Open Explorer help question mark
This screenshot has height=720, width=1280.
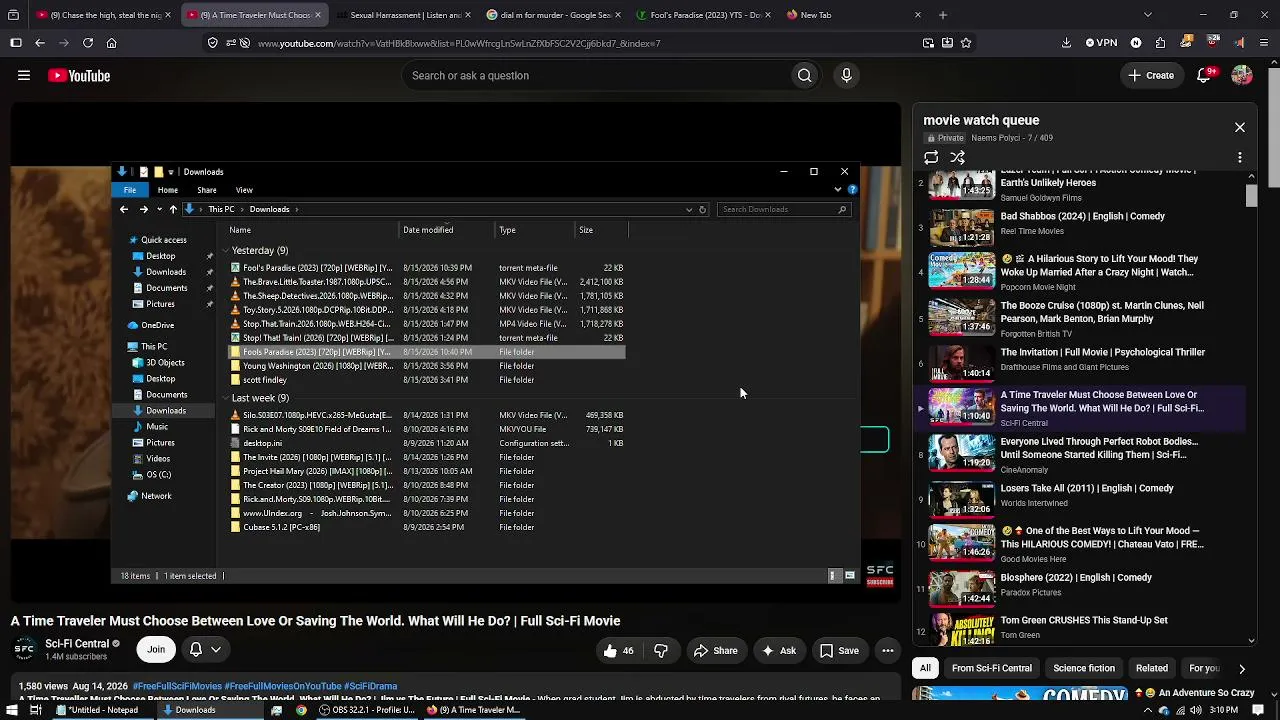(852, 190)
